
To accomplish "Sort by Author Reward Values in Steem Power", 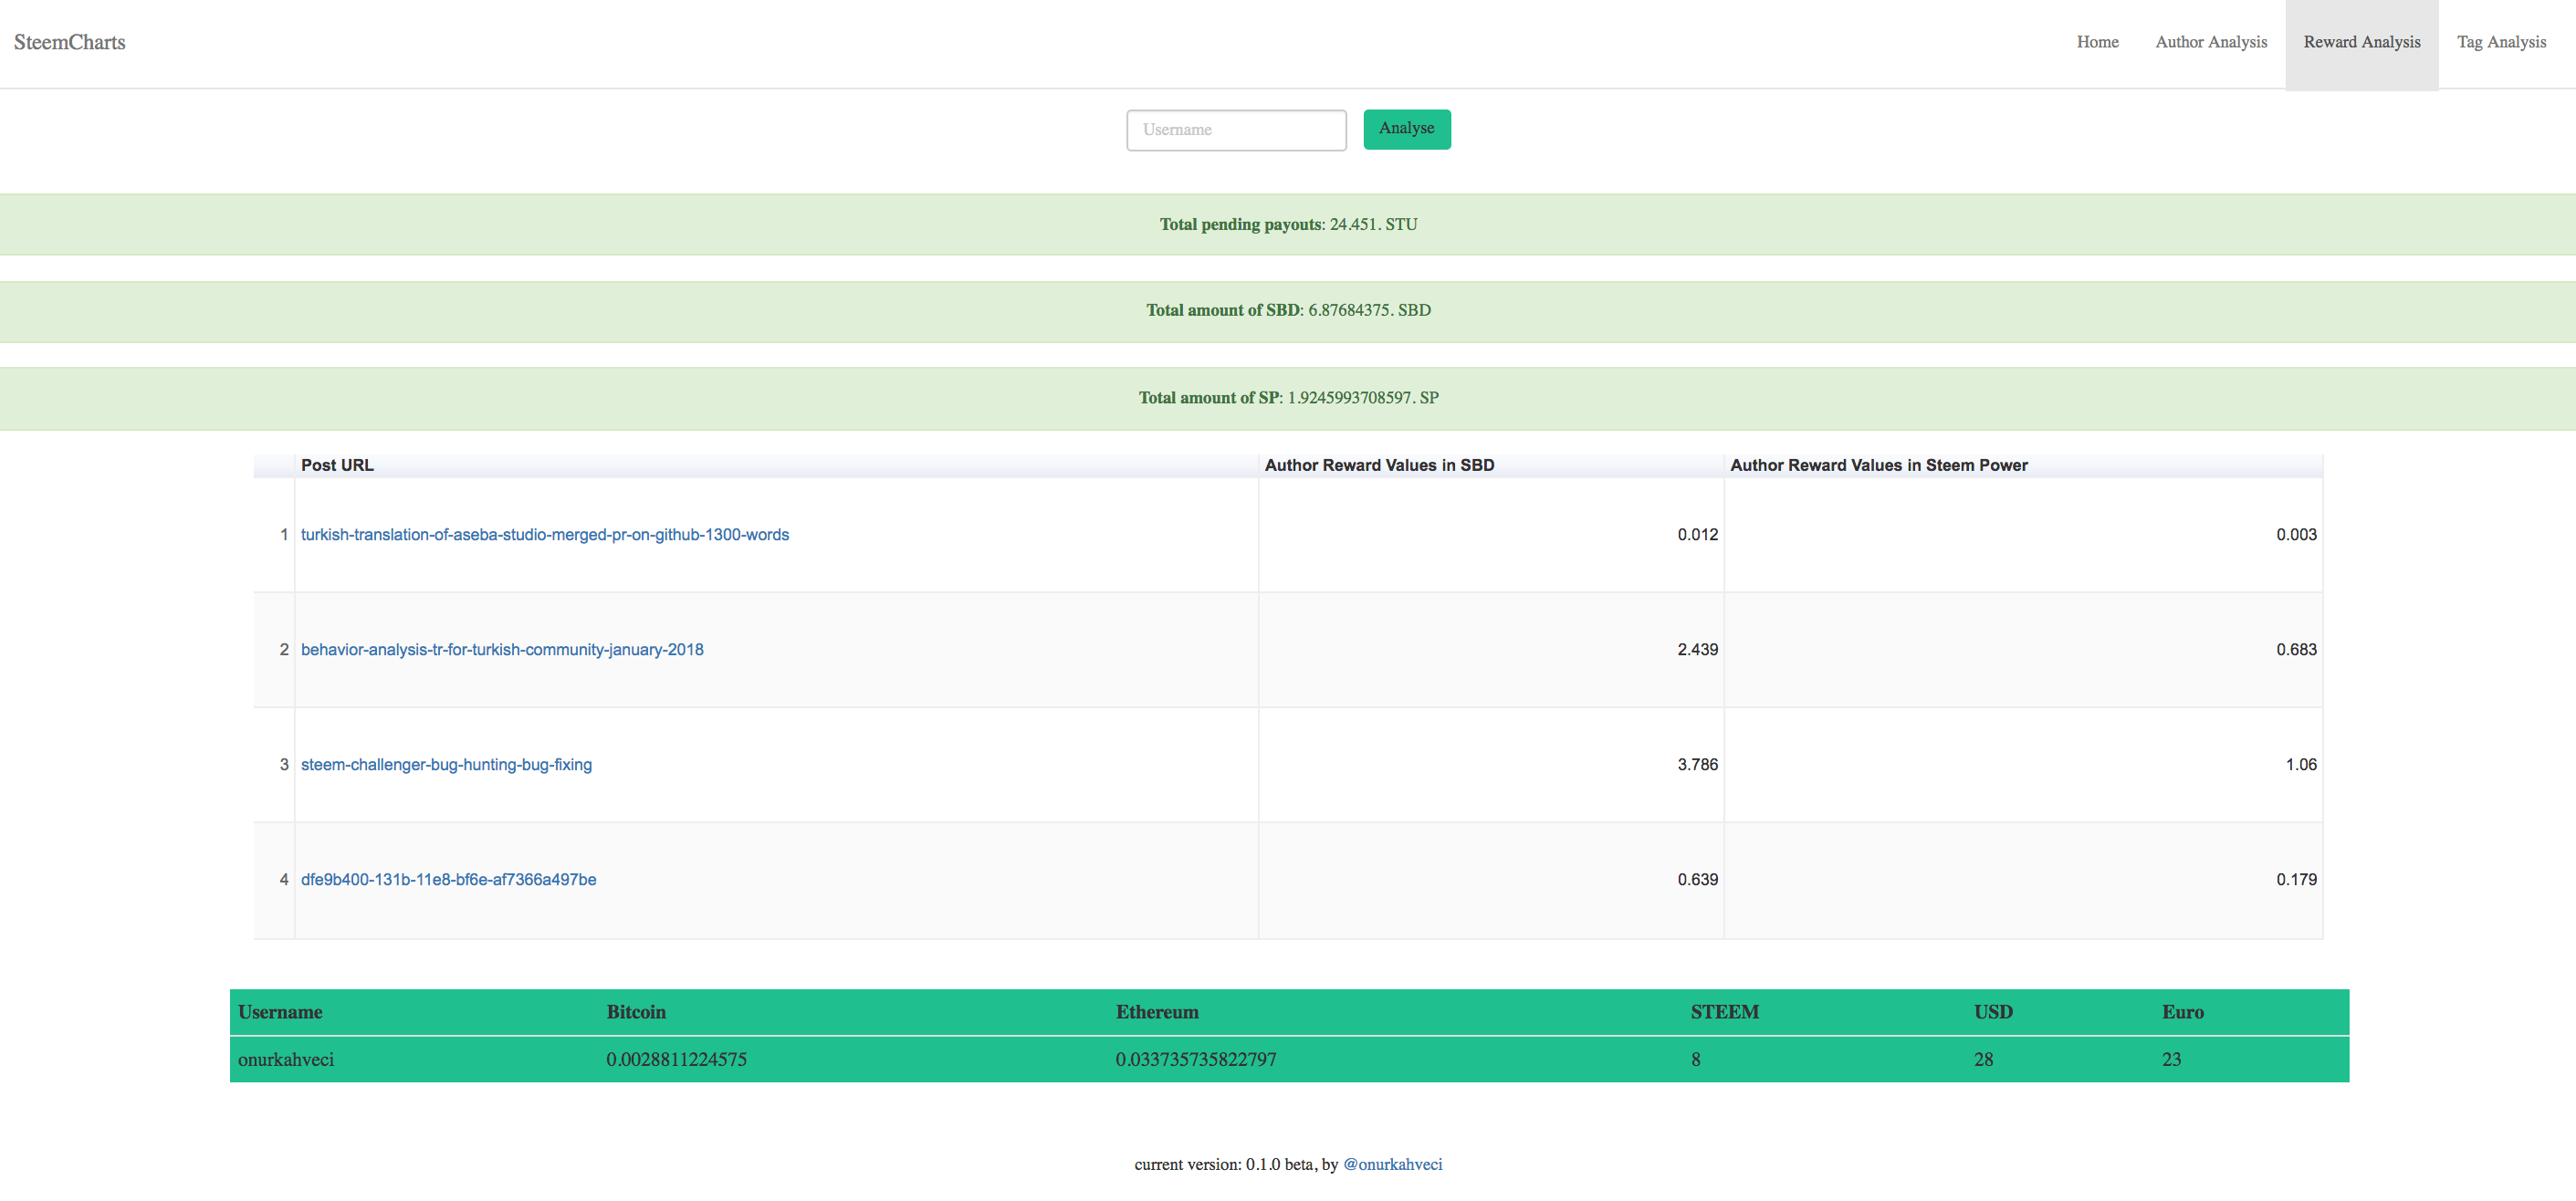I will 2023,465.
